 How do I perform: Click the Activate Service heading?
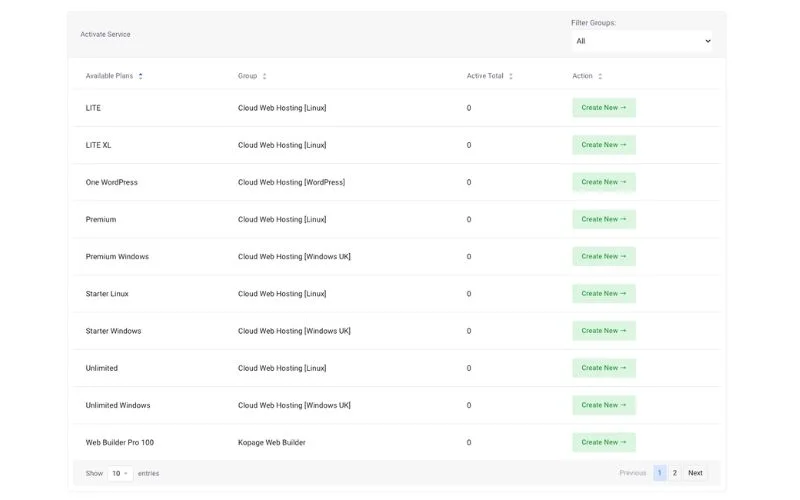pos(105,34)
